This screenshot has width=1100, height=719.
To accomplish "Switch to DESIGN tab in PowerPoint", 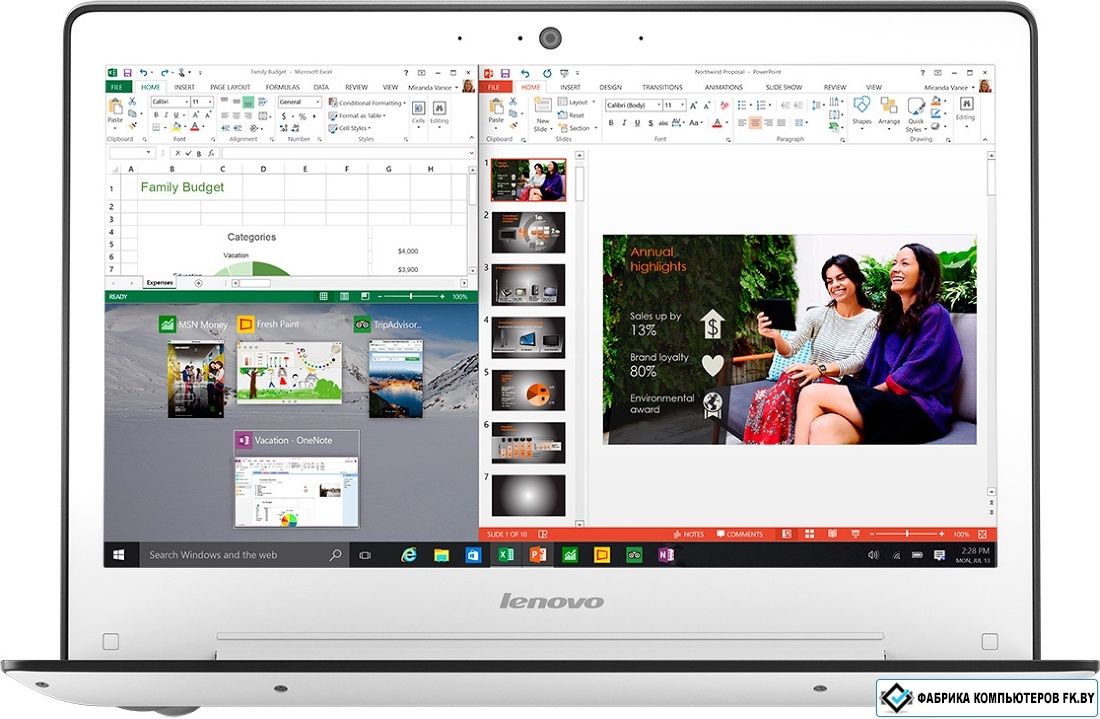I will 610,87.
